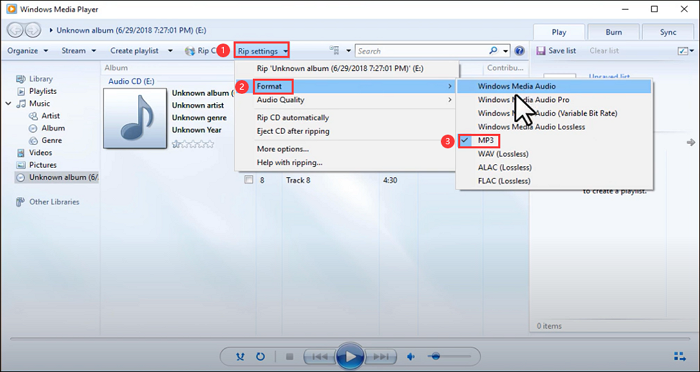Viewport: 700px width, 372px height.
Task: Open the Rip settings dropdown
Action: pos(262,51)
